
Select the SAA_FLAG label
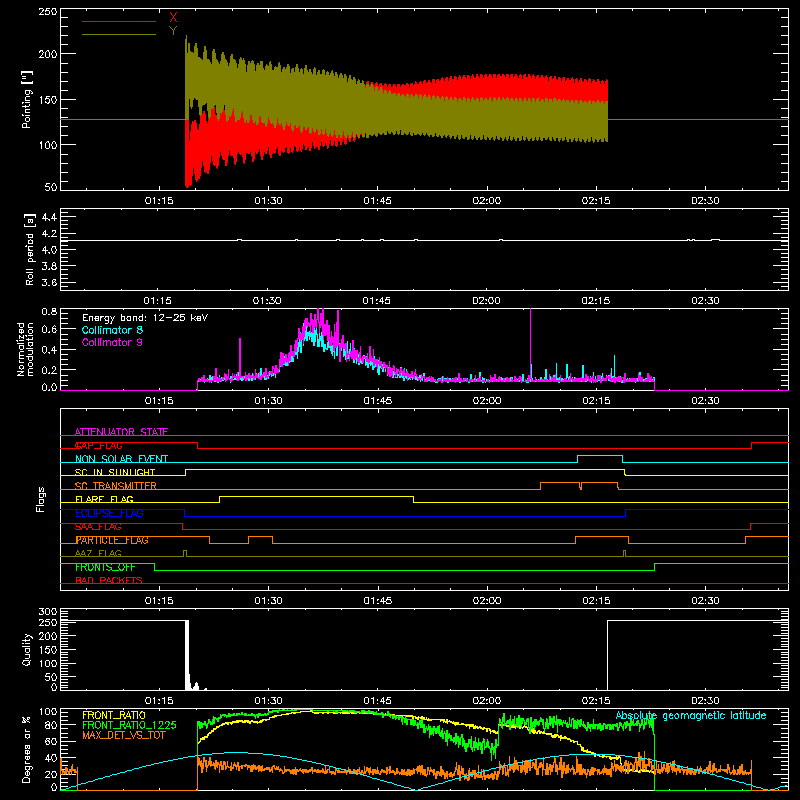pos(98,527)
